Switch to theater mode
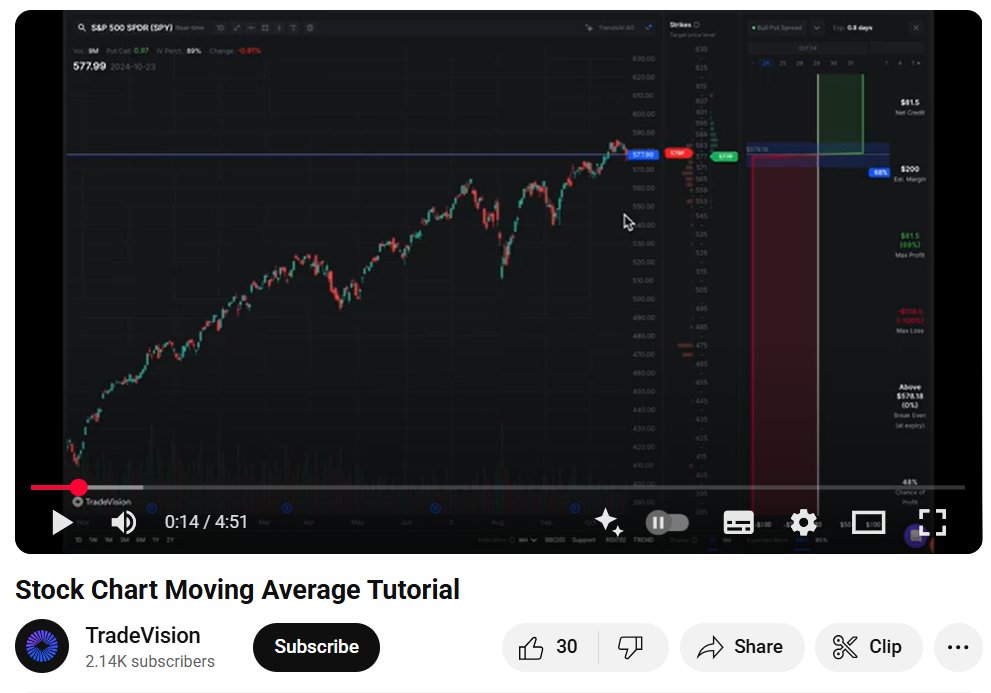This screenshot has width=991, height=693. [x=868, y=523]
